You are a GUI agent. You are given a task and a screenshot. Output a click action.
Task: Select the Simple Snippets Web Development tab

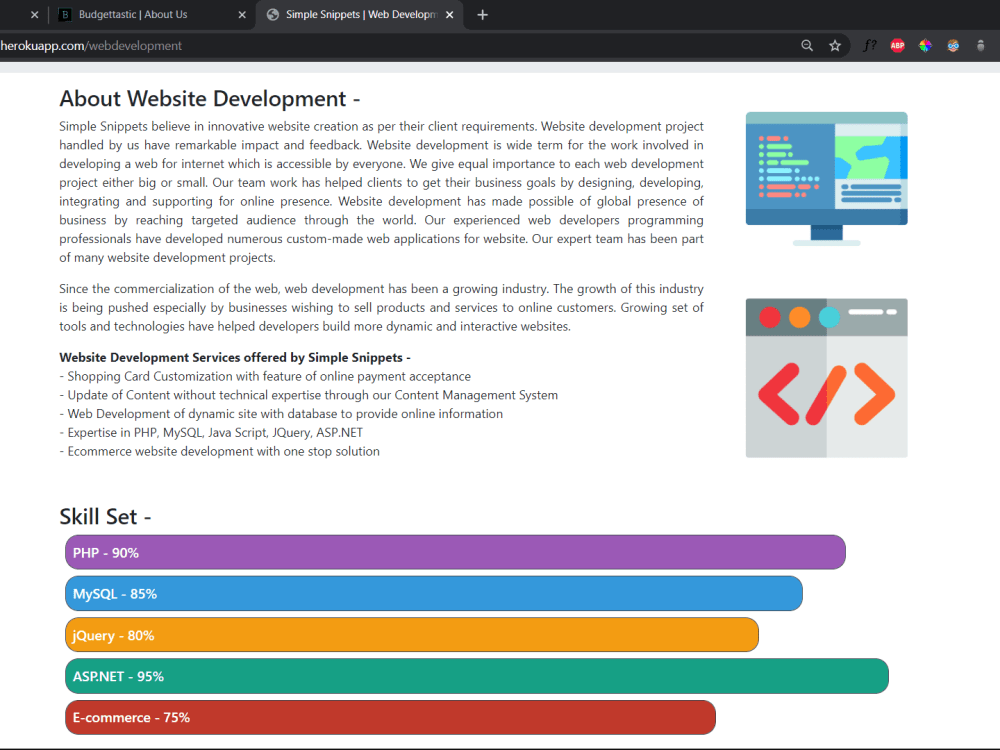pos(359,15)
